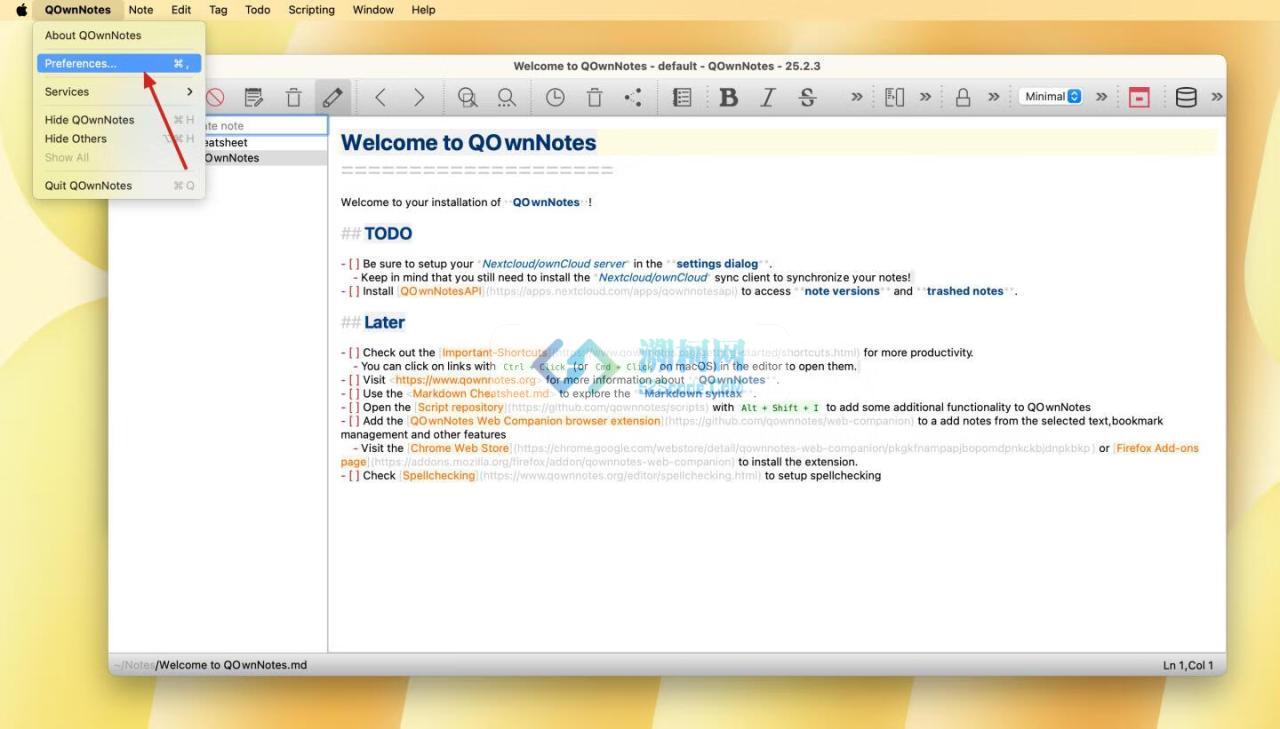Select Hide Others menu entry
Viewport: 1280px width, 729px height.
(119, 139)
